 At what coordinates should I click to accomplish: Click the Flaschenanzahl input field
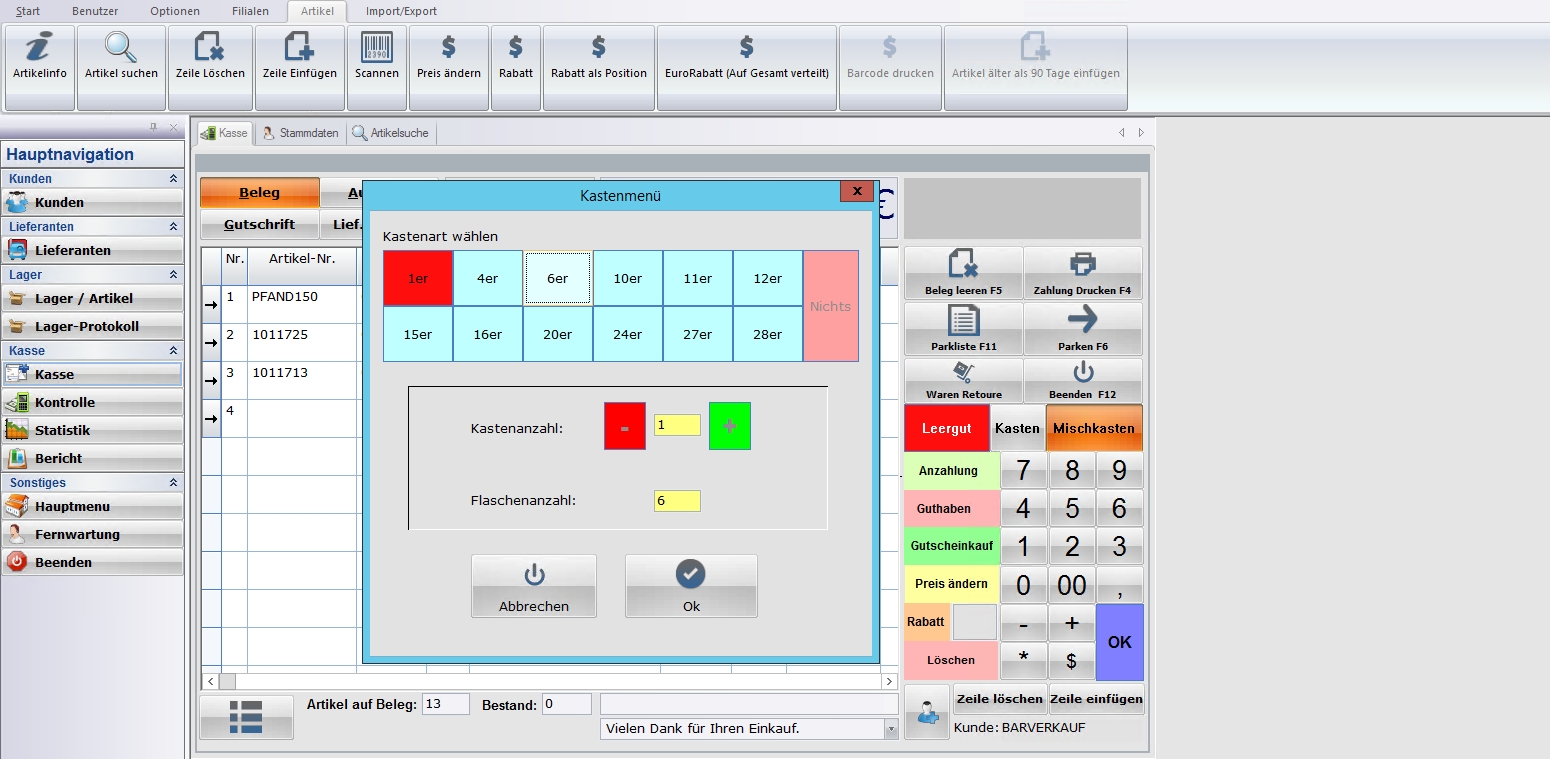click(677, 501)
